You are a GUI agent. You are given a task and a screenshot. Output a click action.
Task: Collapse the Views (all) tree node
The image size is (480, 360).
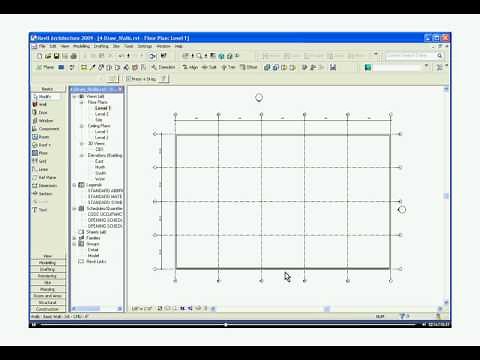[x=75, y=96]
